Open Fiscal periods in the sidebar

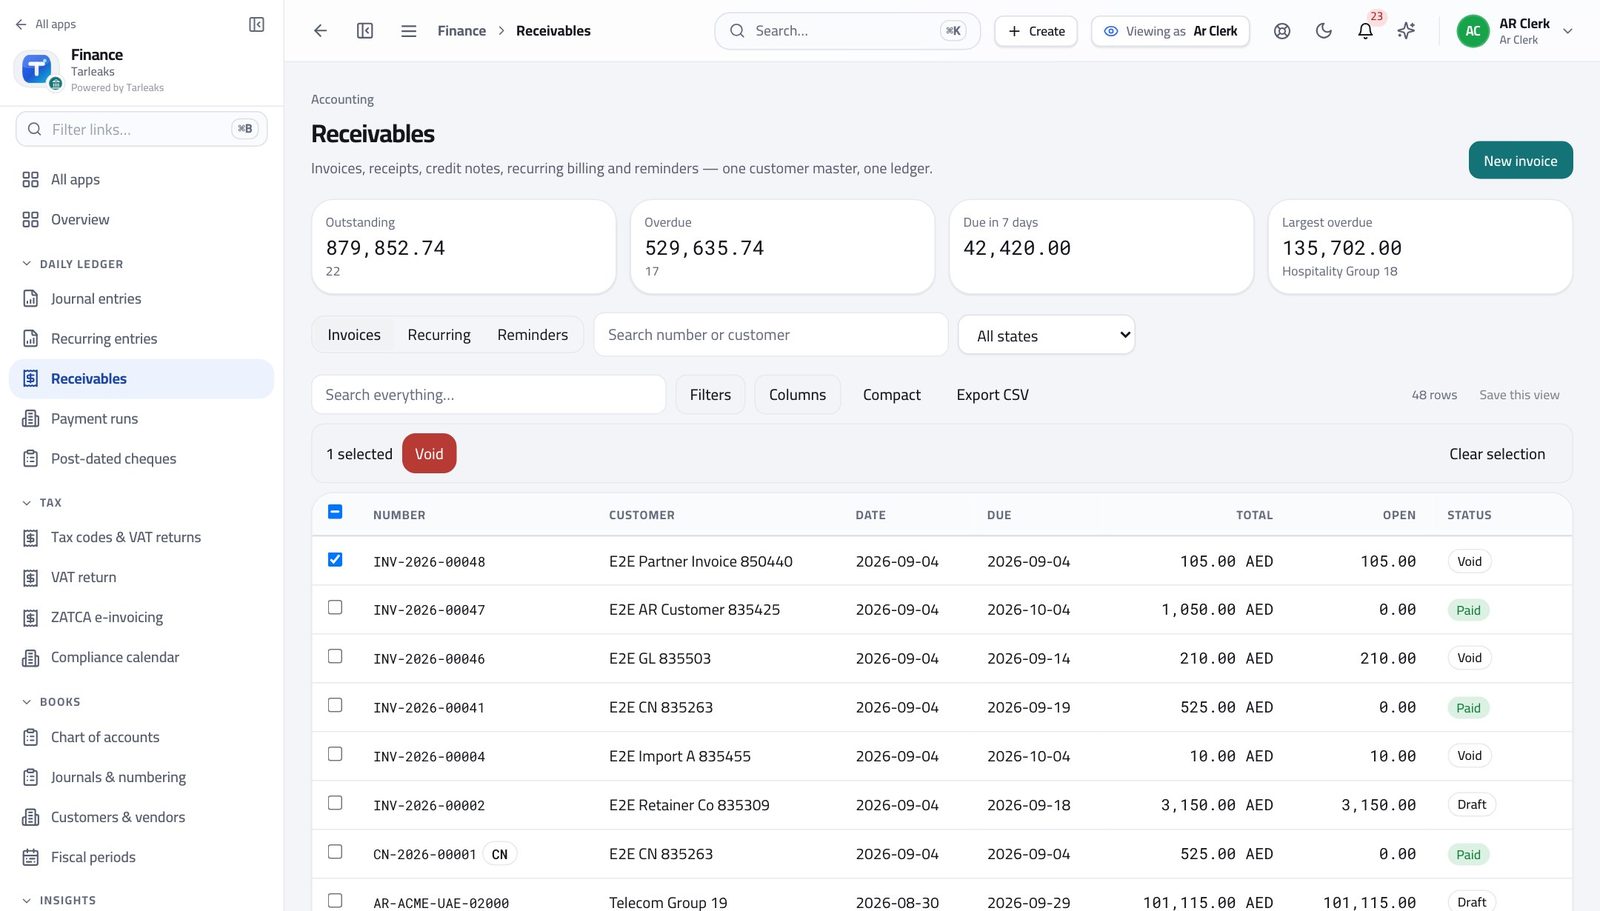tap(141, 858)
